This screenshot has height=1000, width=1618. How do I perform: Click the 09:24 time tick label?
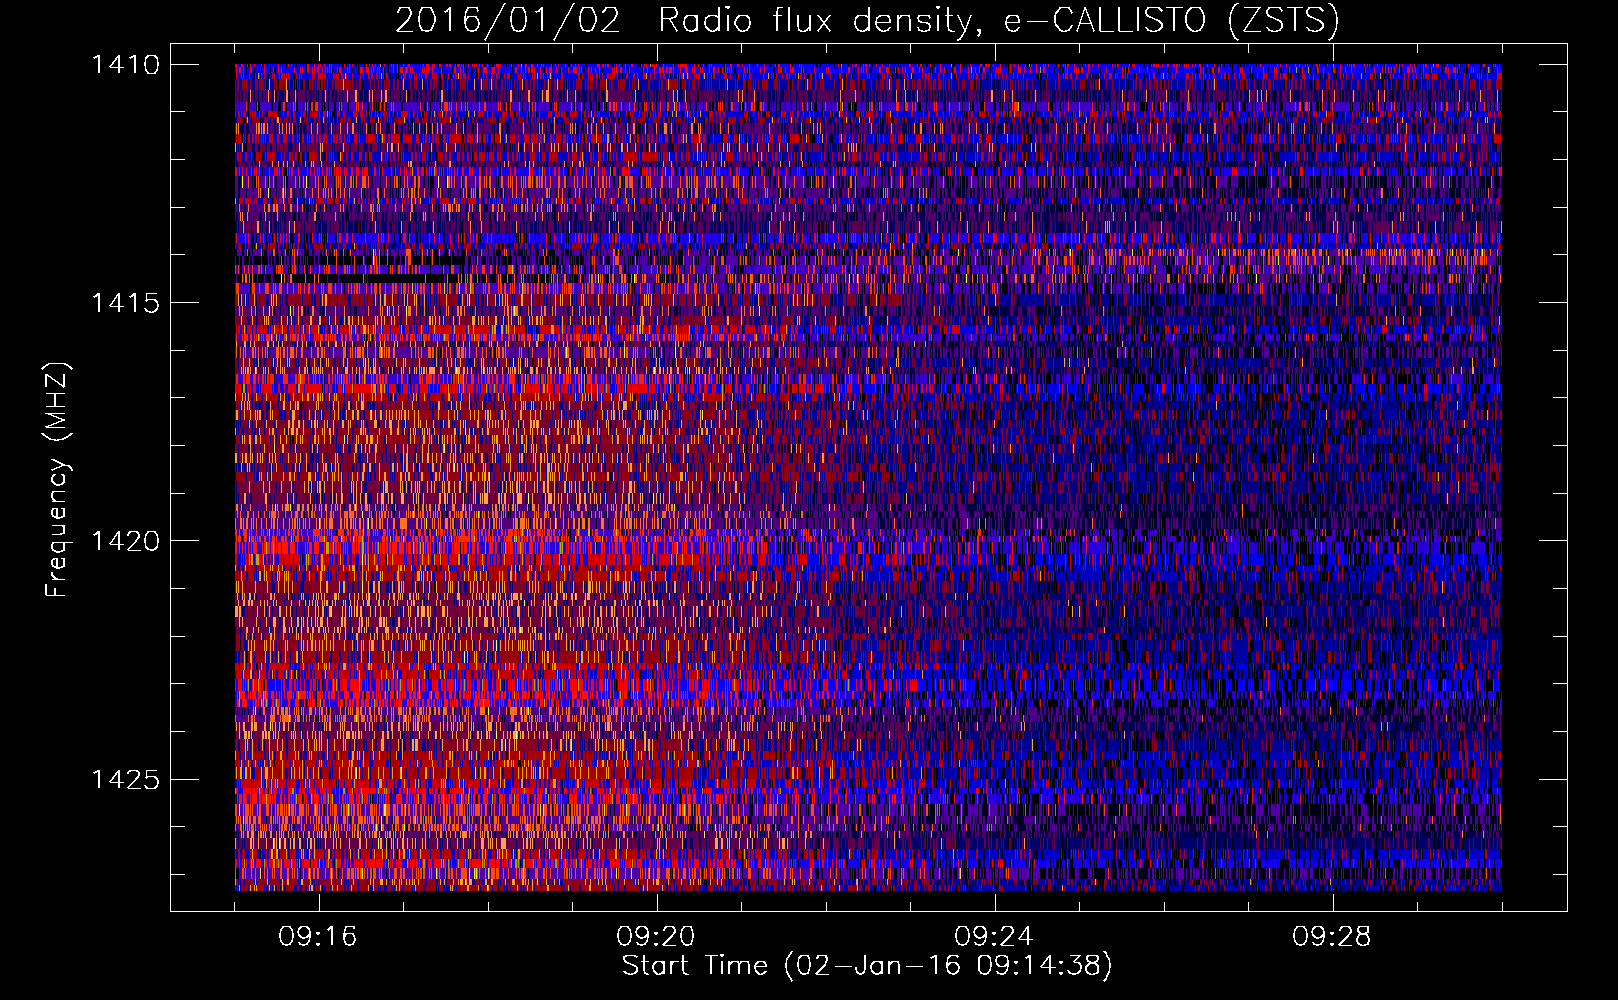(x=994, y=937)
